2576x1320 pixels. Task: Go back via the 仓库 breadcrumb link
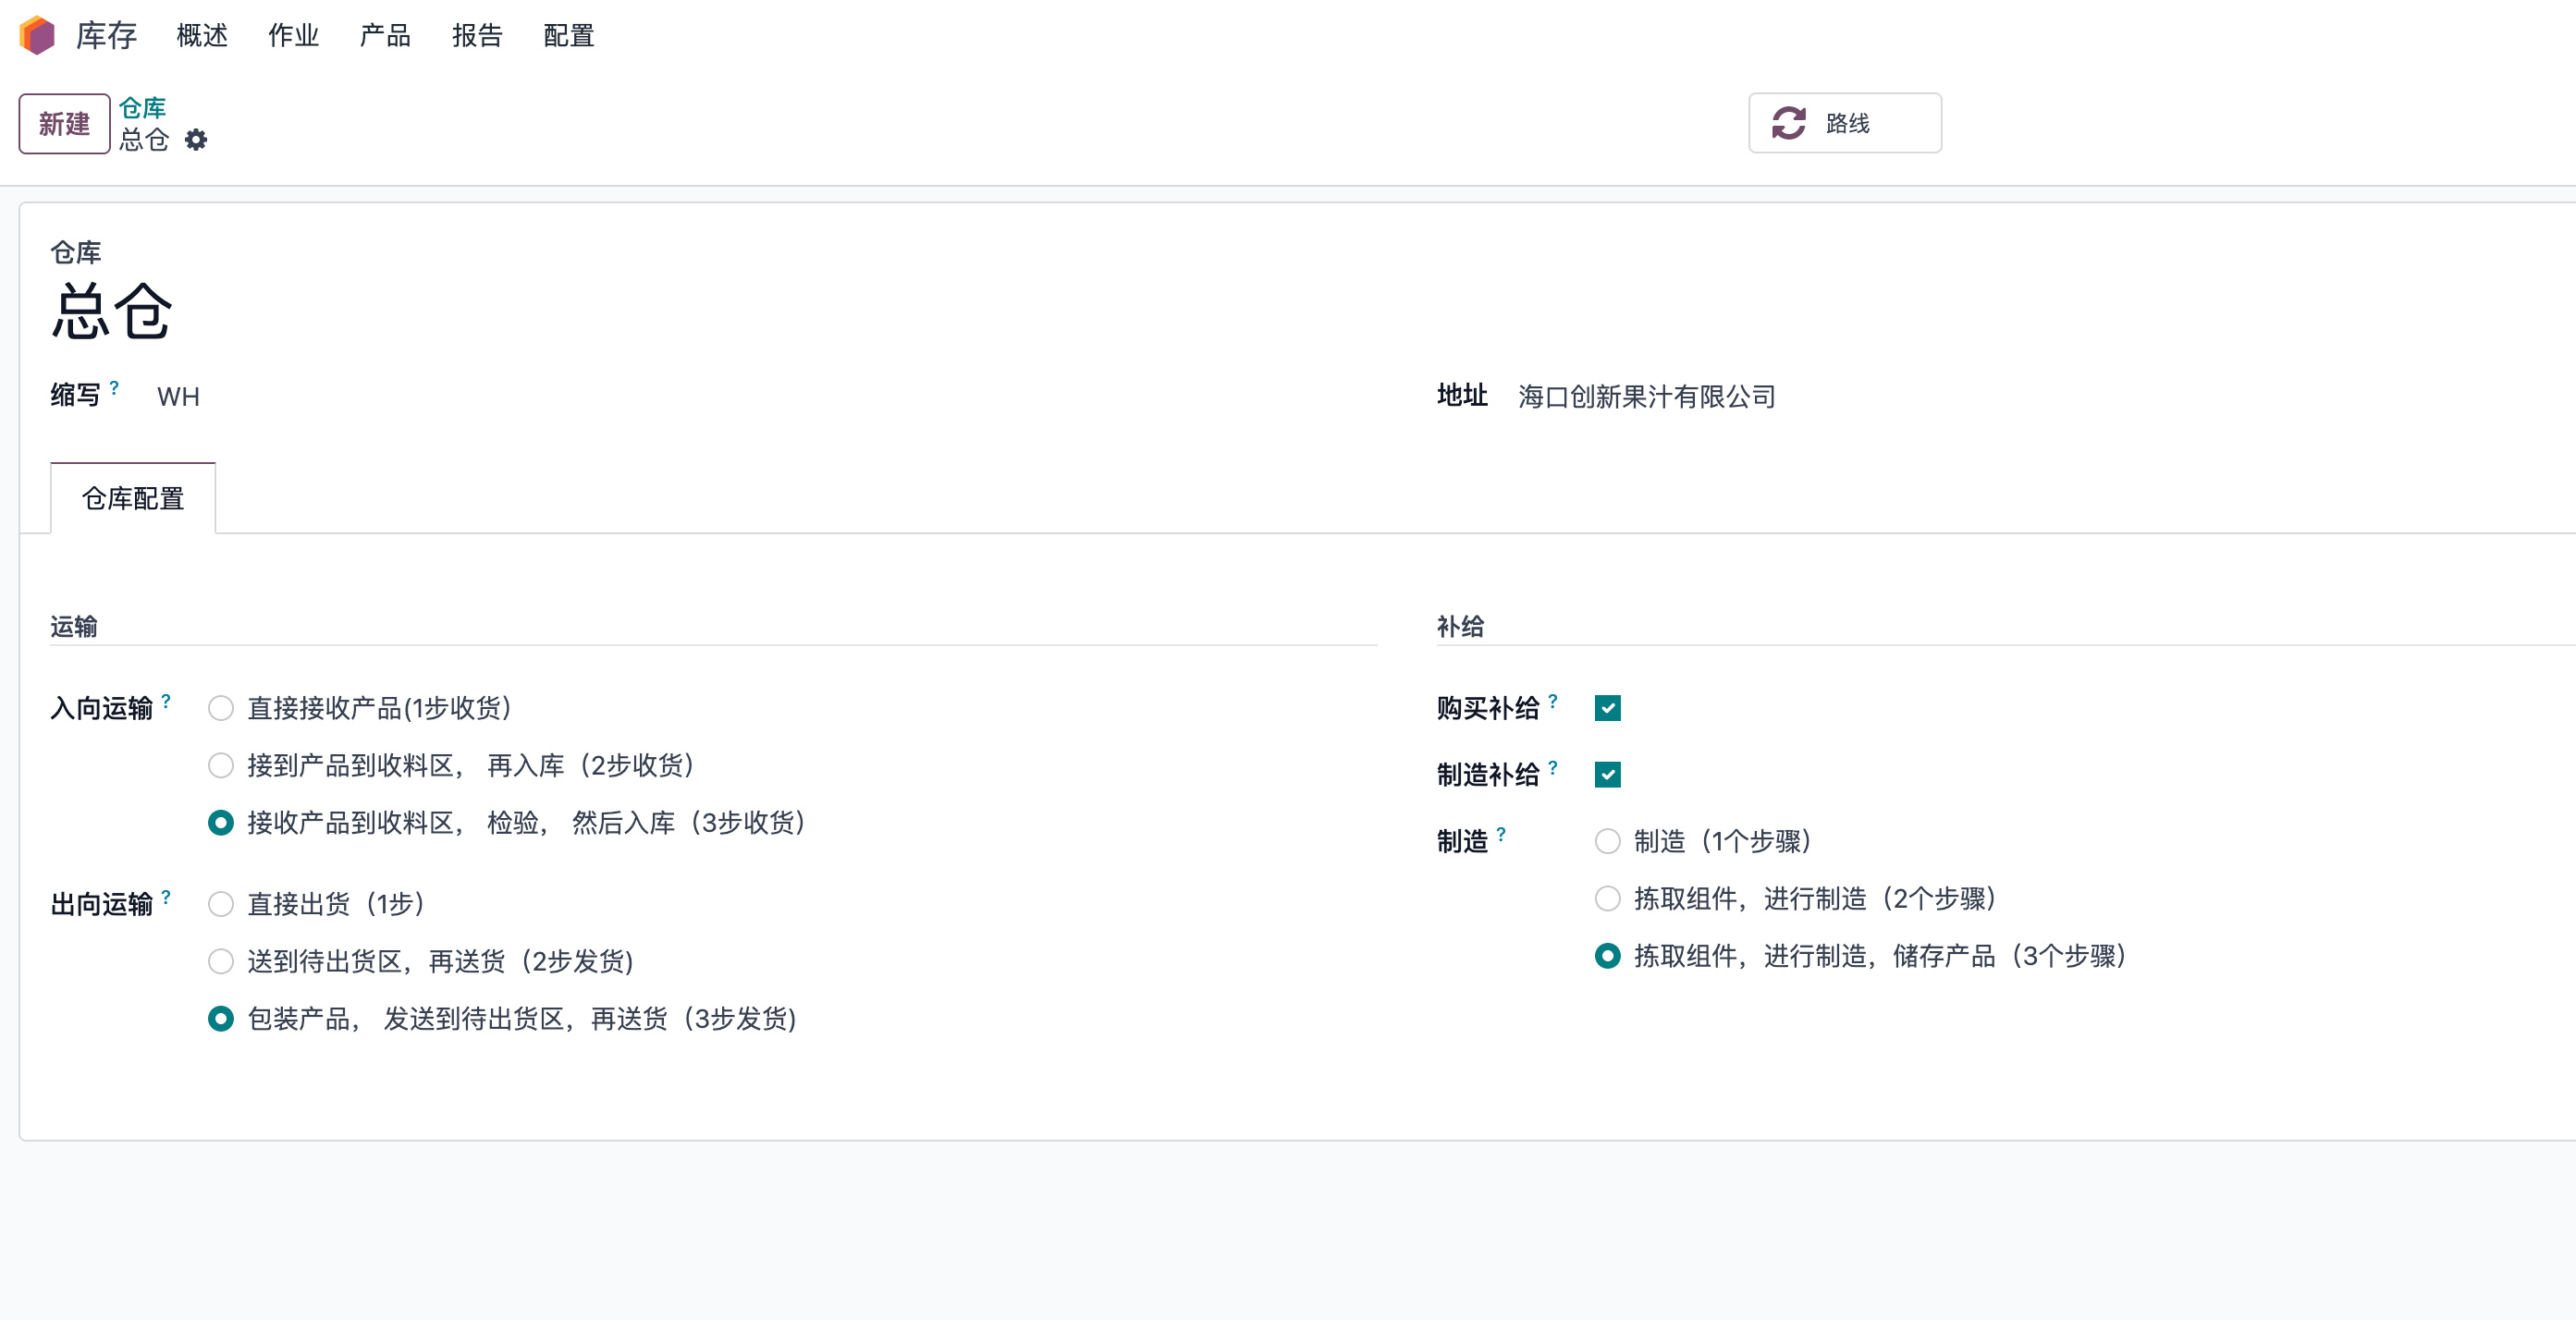(x=142, y=108)
